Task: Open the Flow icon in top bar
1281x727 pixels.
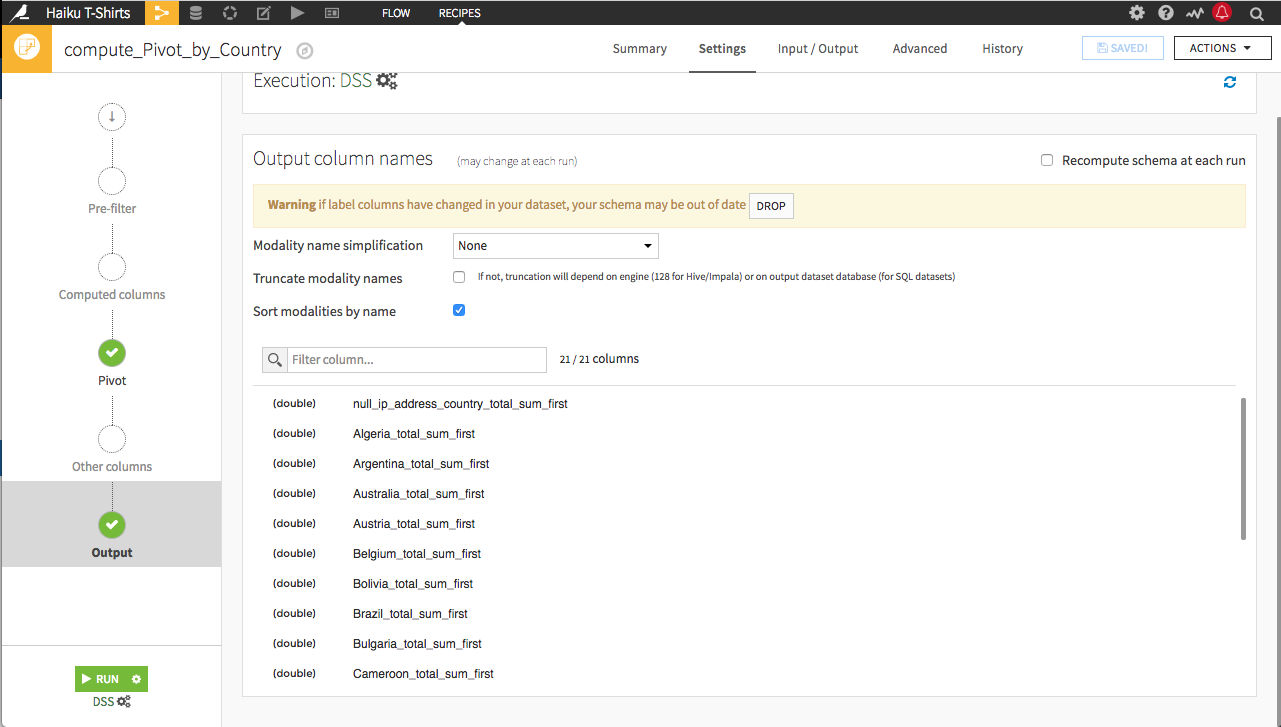Action: tap(161, 13)
